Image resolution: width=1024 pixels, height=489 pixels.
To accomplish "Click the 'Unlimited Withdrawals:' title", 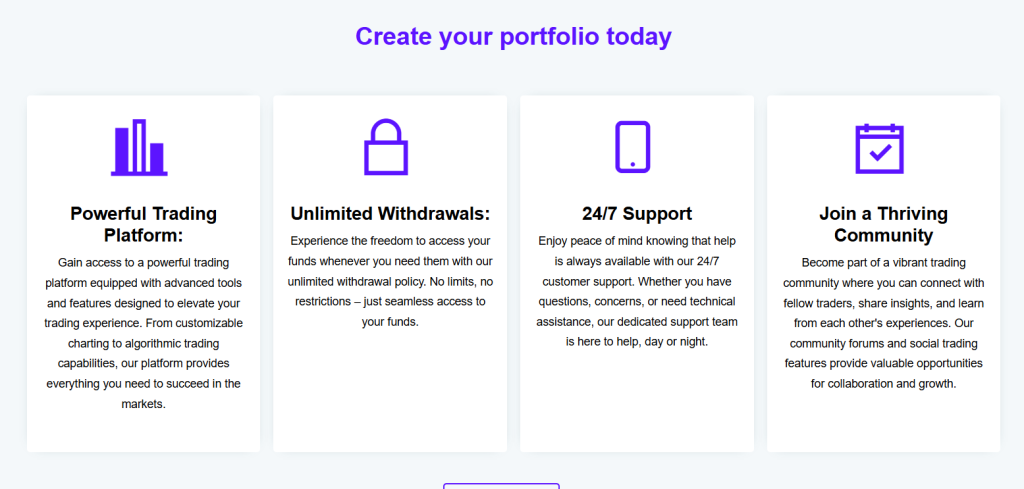I will (x=390, y=213).
